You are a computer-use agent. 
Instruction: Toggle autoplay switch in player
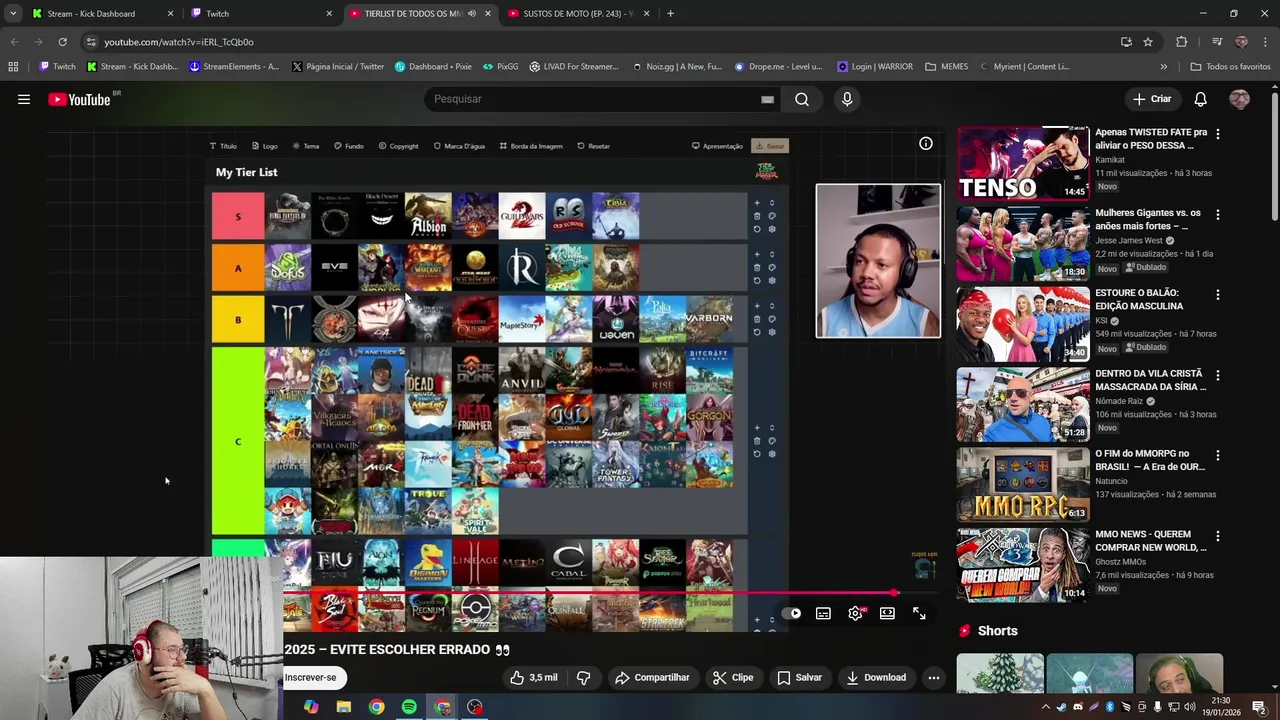[791, 614]
